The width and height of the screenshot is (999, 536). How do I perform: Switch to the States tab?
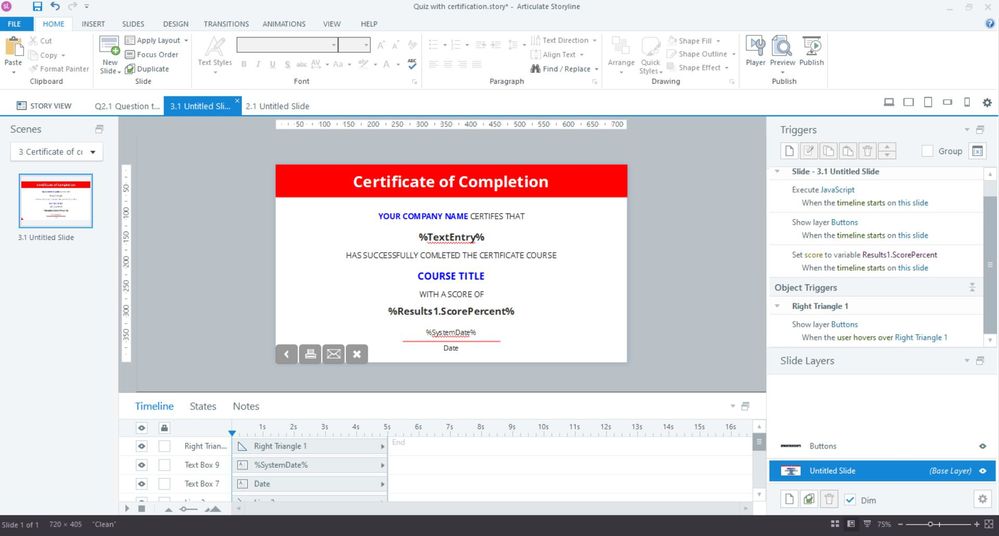coord(203,406)
